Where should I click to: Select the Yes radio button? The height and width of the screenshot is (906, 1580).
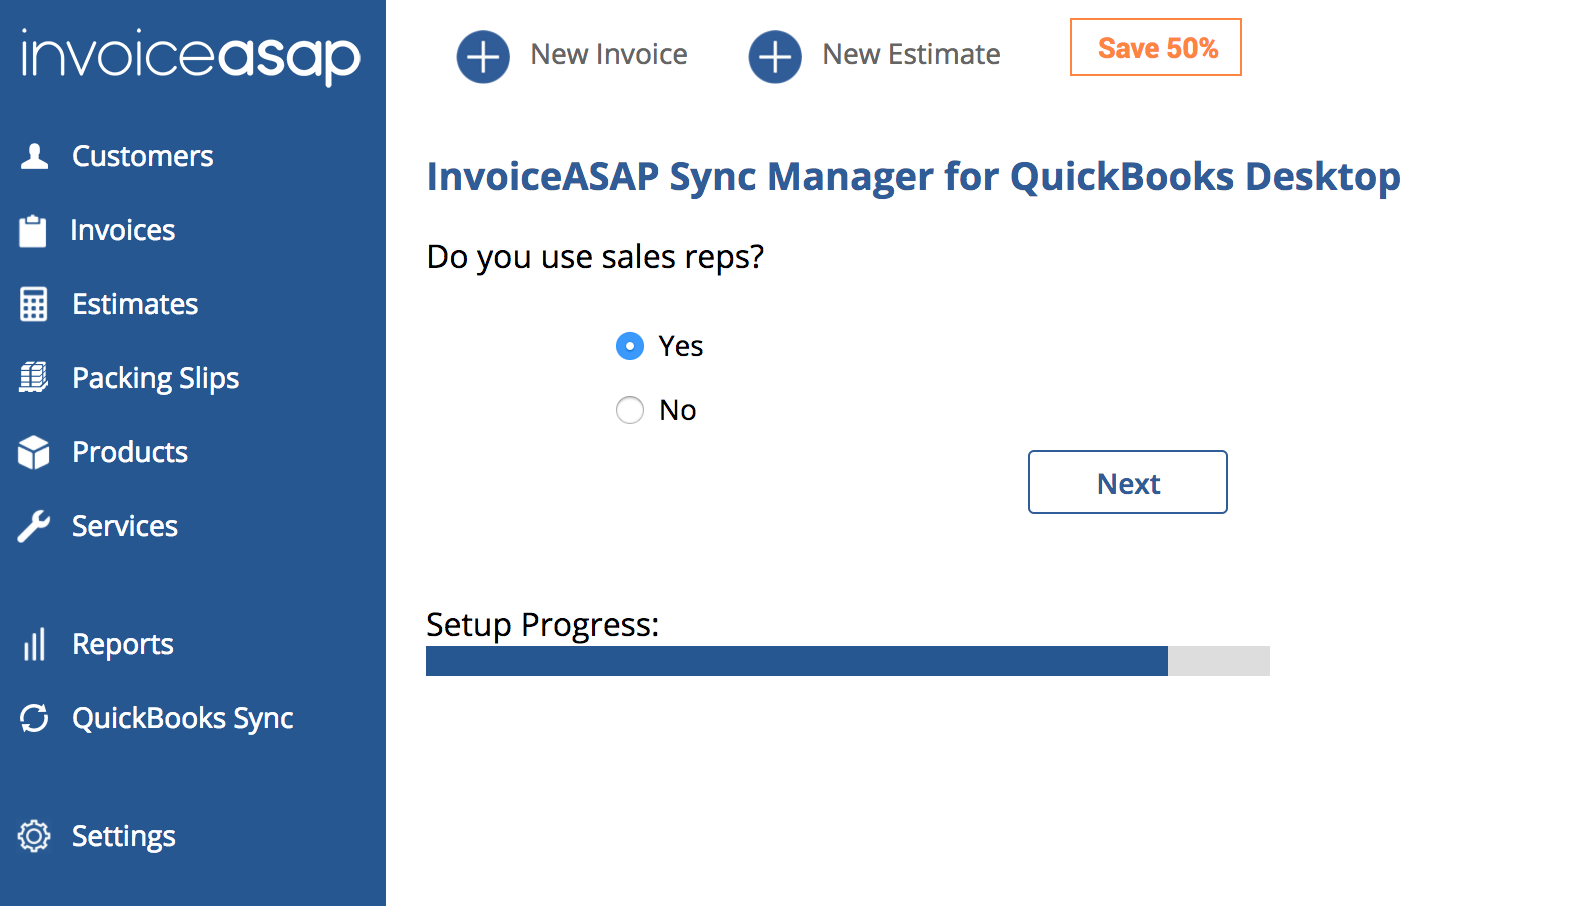[630, 346]
